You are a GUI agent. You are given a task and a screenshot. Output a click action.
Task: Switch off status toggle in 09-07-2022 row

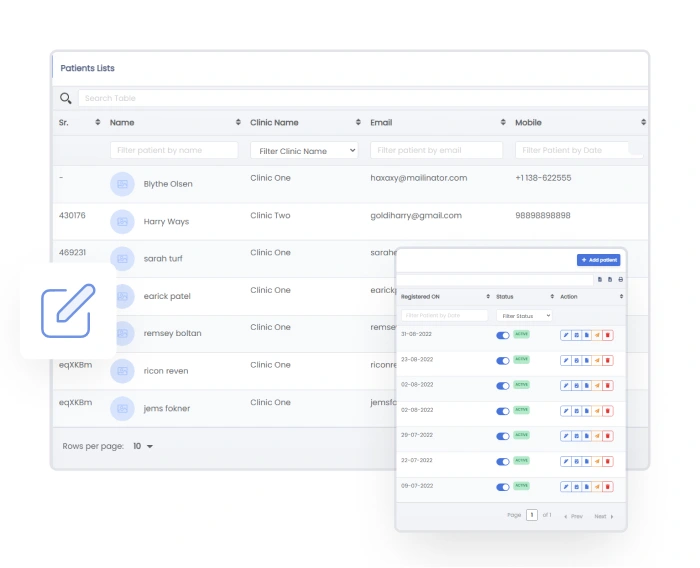[x=503, y=487]
